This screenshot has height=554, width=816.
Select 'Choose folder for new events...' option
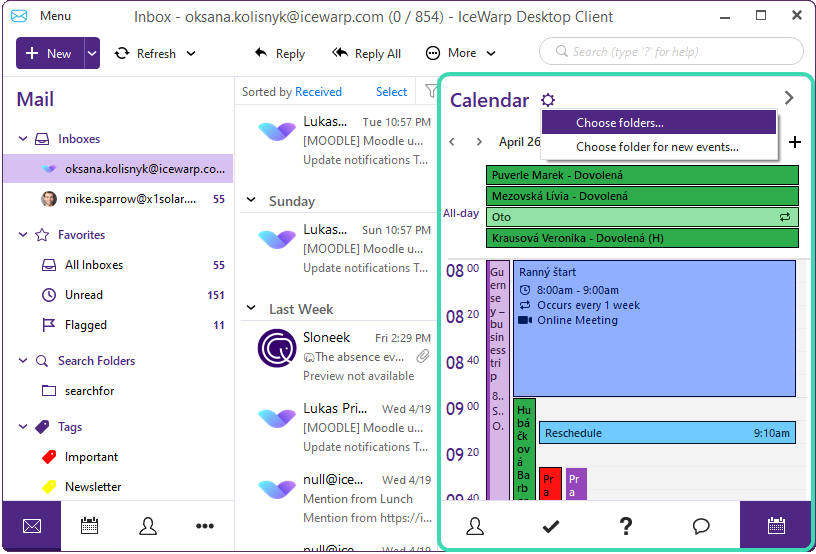coord(657,147)
